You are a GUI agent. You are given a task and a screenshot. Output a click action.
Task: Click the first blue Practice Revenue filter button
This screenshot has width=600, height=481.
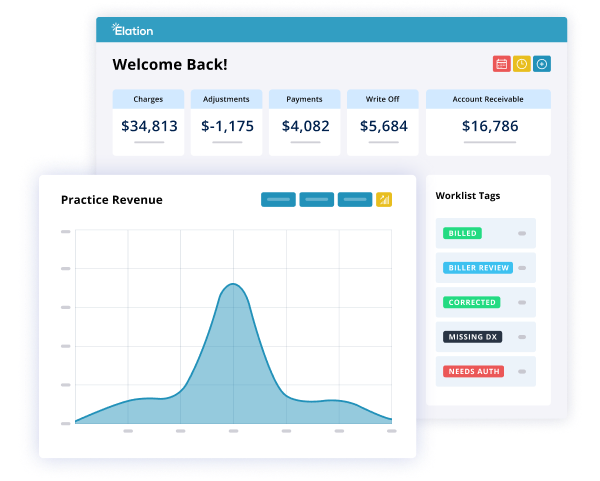tap(278, 200)
